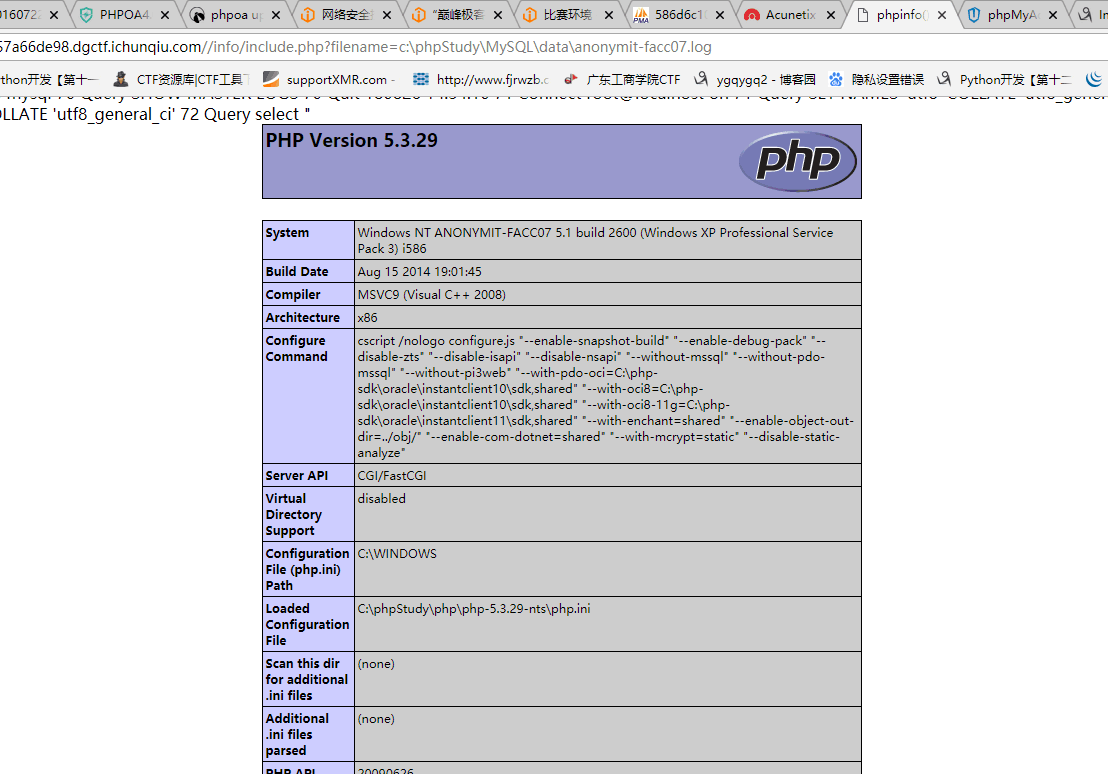Screen dimensions: 1108x774
Task: Open Python开发【第十二 bookmark icon
Action: [944, 79]
